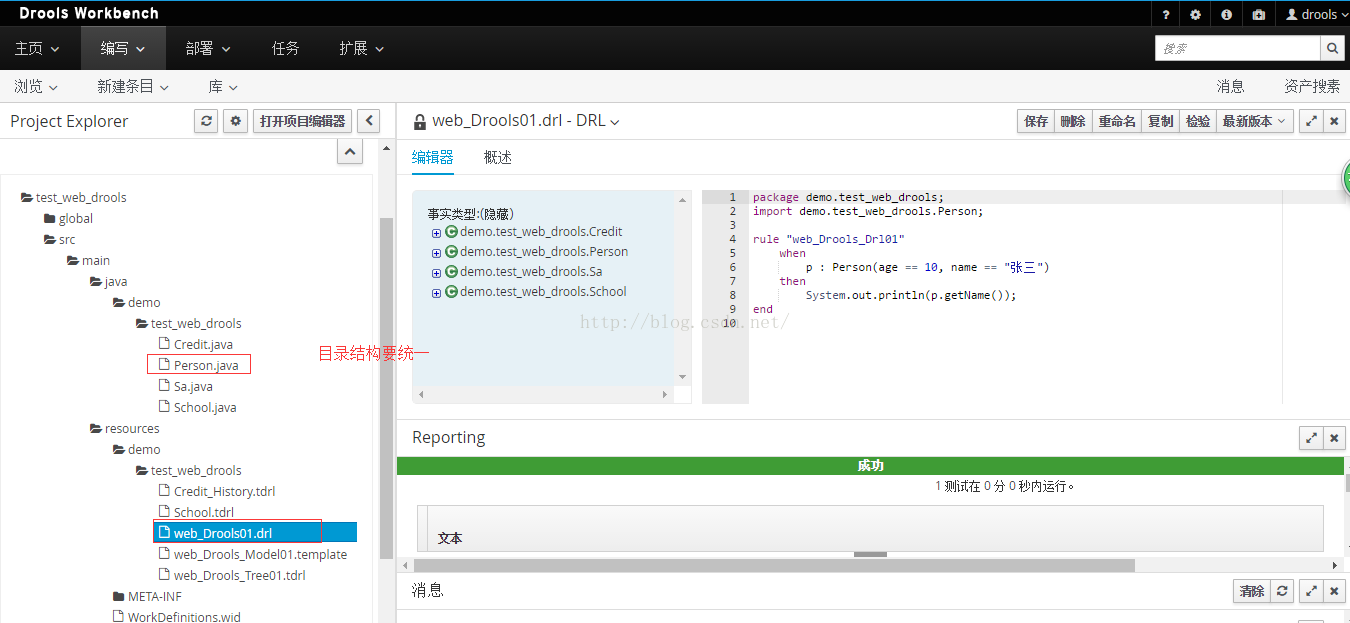Expand the demo.test_web_drools.School fact type
This screenshot has height=623, width=1350.
click(436, 293)
